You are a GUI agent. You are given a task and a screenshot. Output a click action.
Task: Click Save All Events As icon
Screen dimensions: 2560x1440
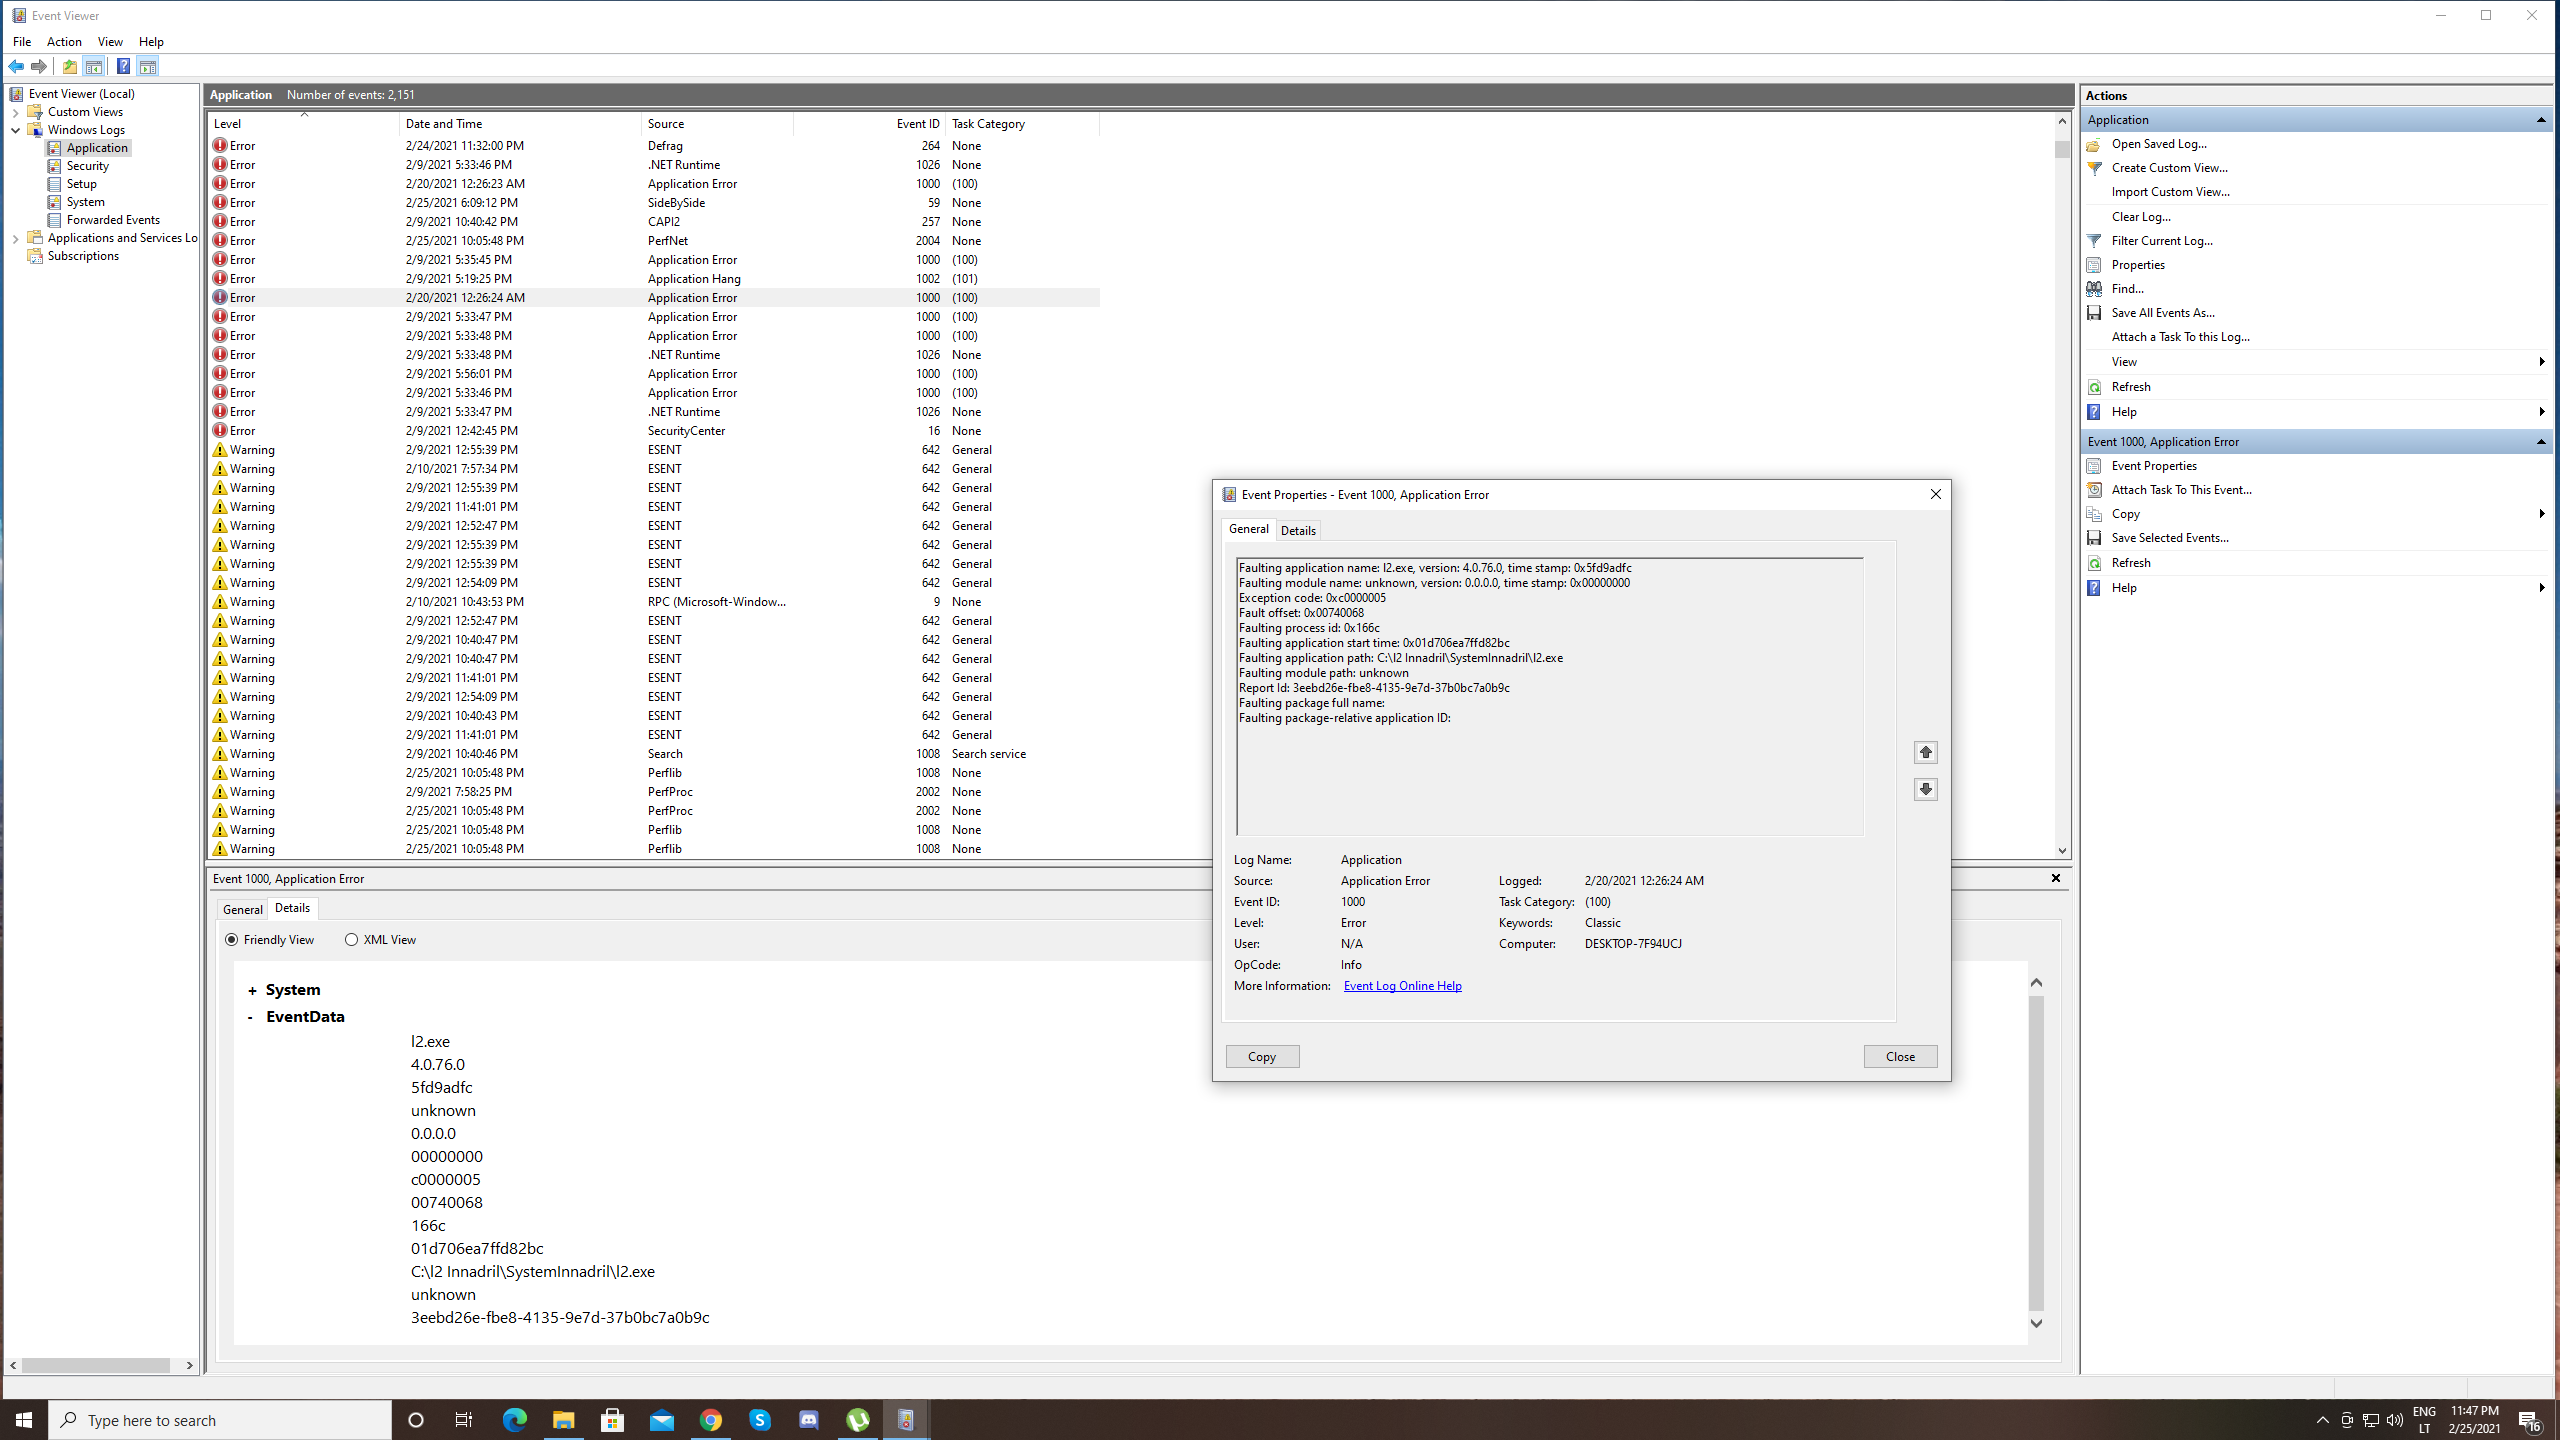click(2094, 313)
